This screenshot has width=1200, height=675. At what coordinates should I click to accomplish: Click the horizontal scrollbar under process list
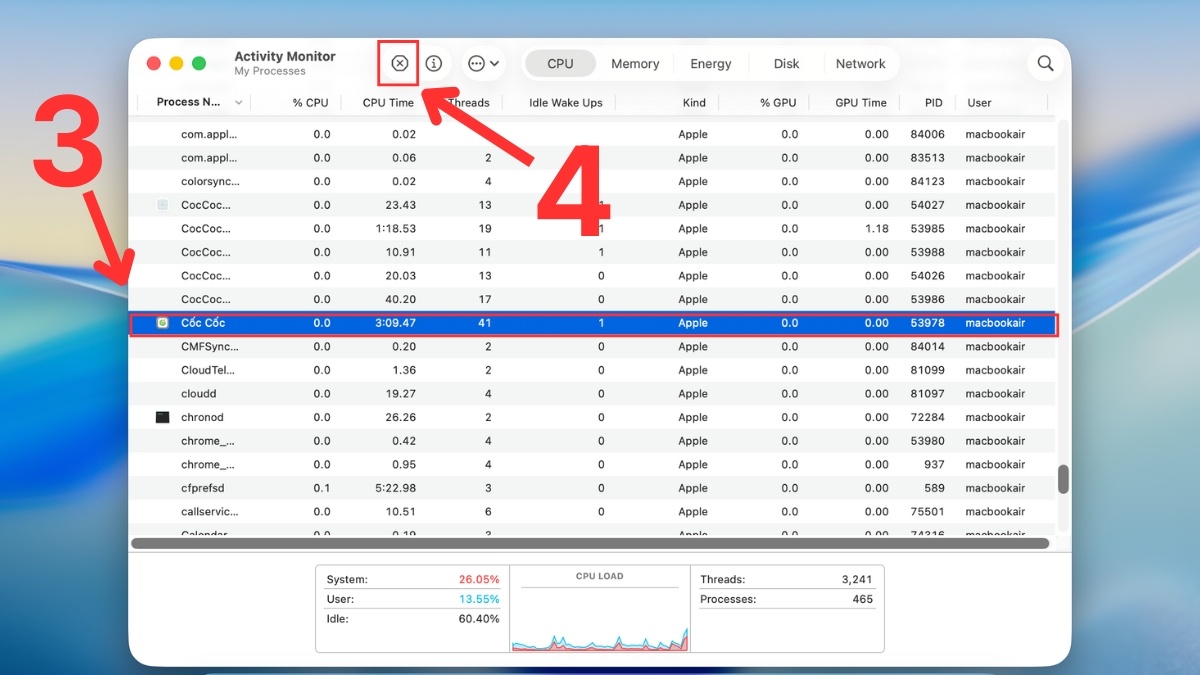(x=590, y=544)
